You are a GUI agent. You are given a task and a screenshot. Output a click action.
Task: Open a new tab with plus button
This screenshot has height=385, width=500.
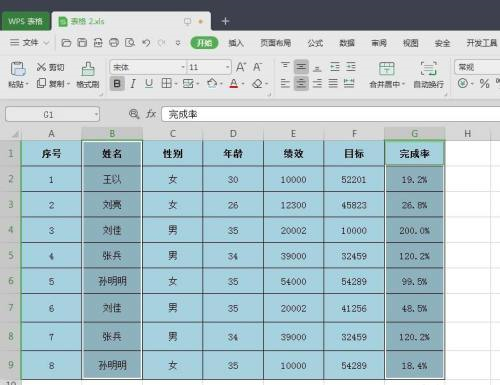(x=225, y=21)
